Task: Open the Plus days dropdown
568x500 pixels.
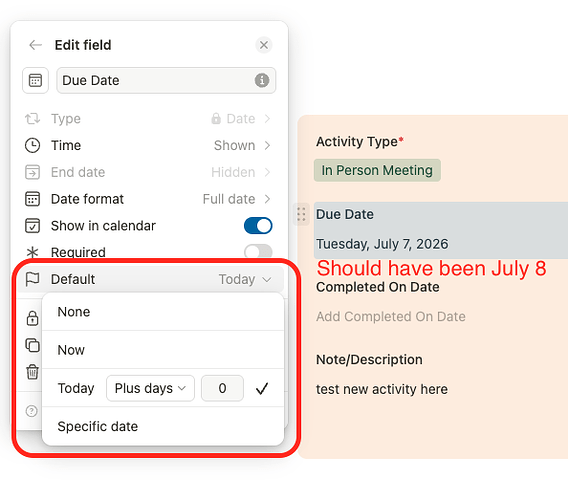Action: [150, 388]
